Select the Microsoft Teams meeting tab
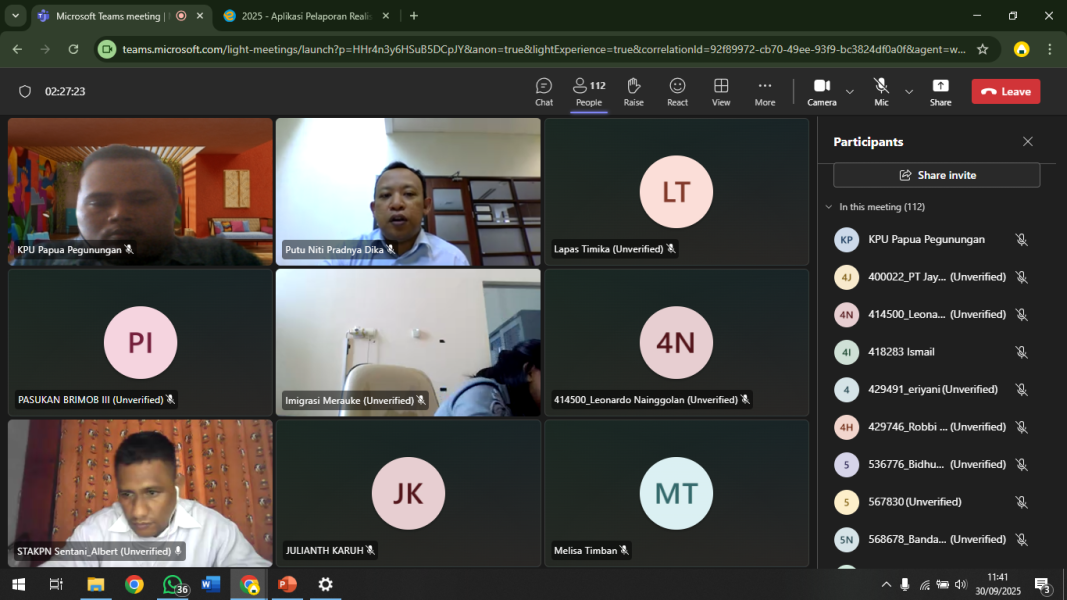Image resolution: width=1067 pixels, height=600 pixels. point(110,16)
